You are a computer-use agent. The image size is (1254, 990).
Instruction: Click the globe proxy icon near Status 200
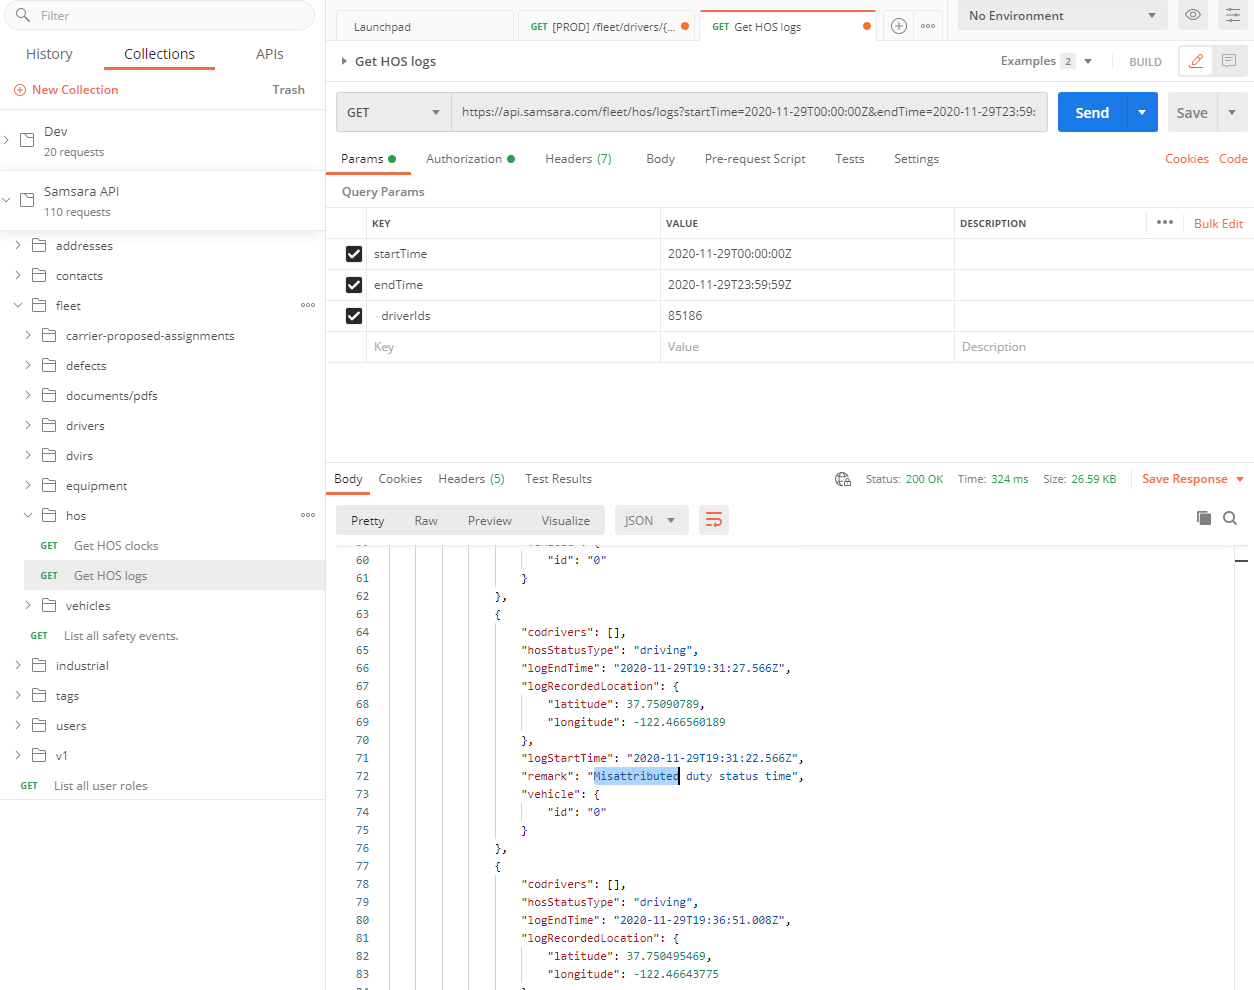pos(842,478)
